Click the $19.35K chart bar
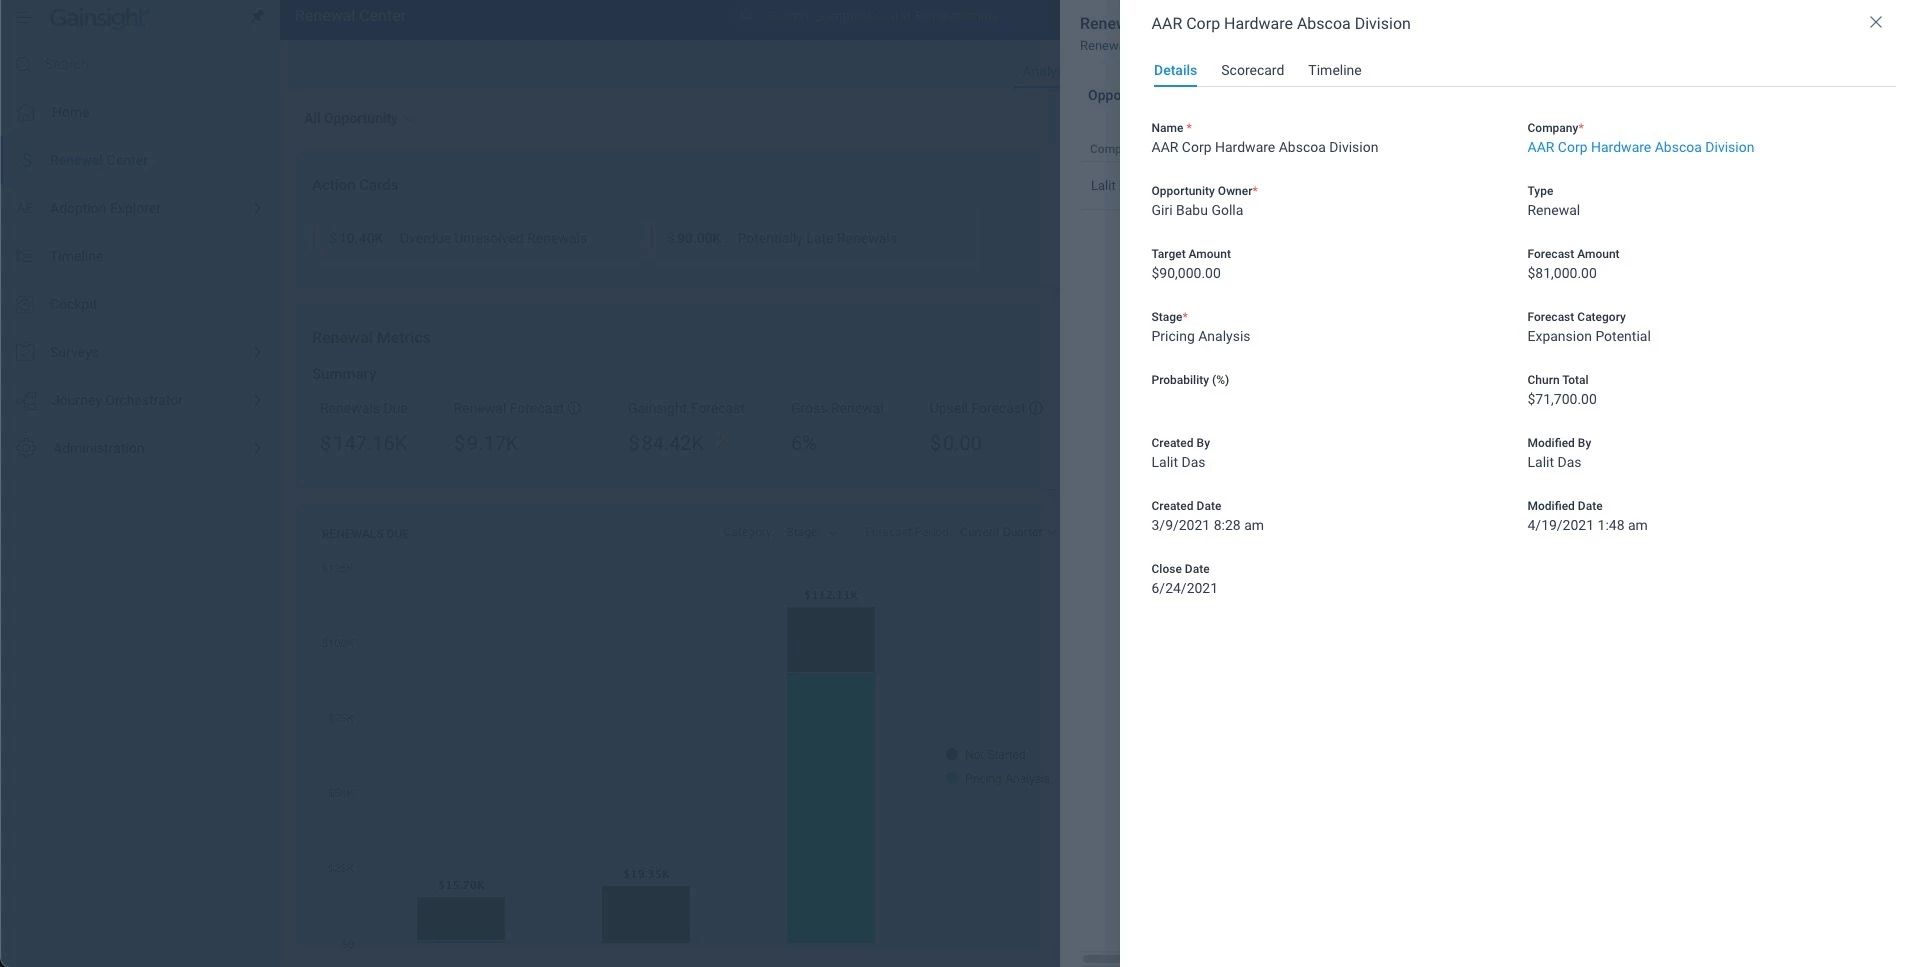Viewport: 1909px width, 967px height. [646, 913]
